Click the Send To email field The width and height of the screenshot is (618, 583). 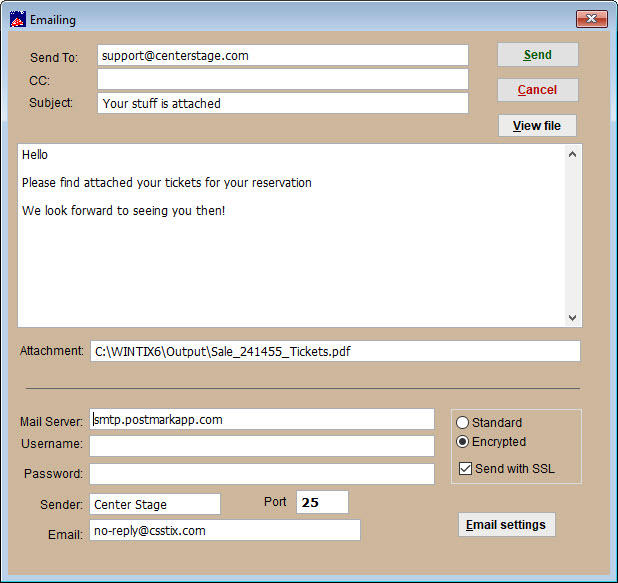[x=283, y=56]
